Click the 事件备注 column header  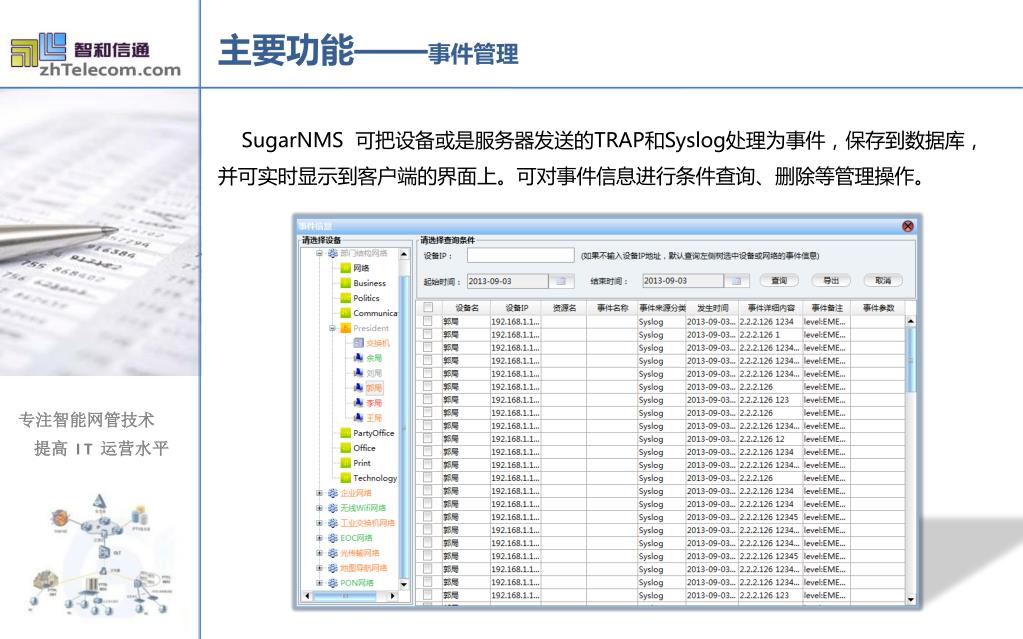827,308
